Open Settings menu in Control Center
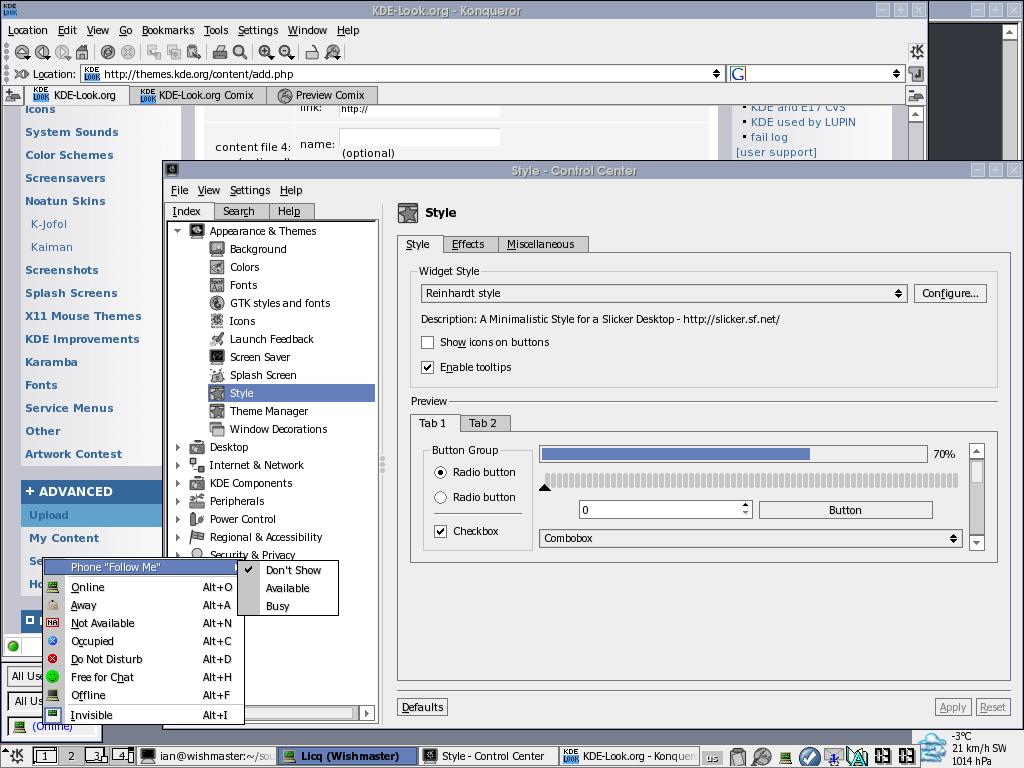1024x768 pixels. point(250,190)
